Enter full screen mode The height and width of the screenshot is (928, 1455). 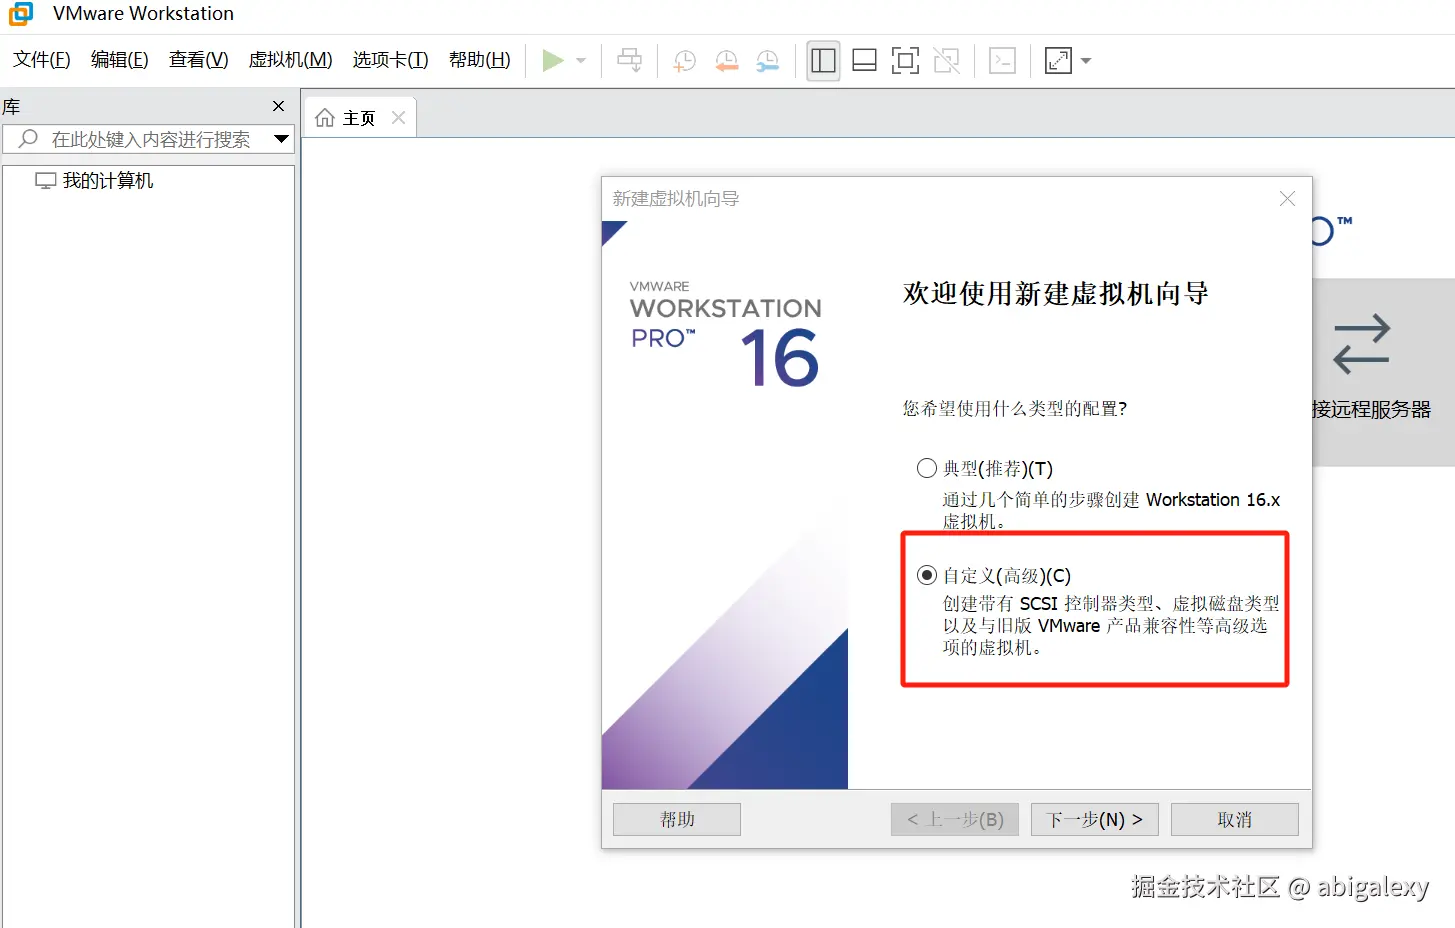[x=905, y=60]
